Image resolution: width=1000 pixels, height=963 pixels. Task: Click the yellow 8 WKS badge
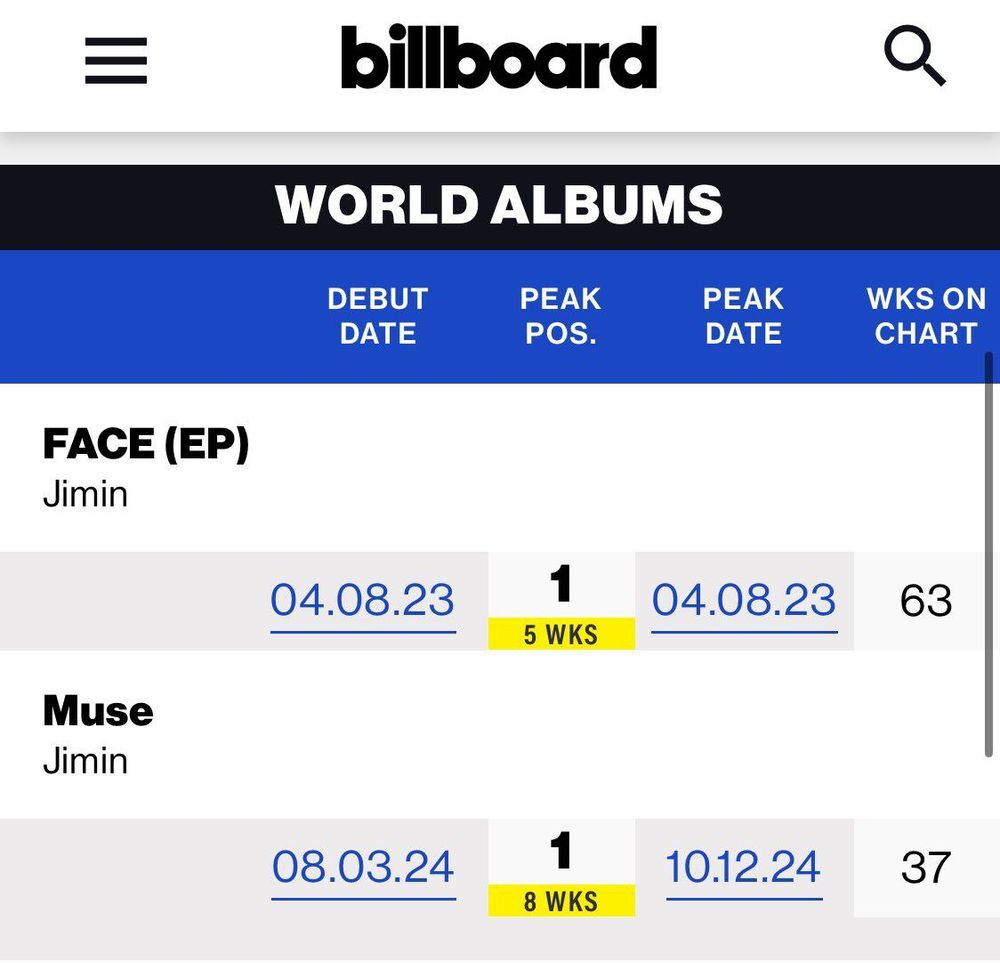pos(561,901)
